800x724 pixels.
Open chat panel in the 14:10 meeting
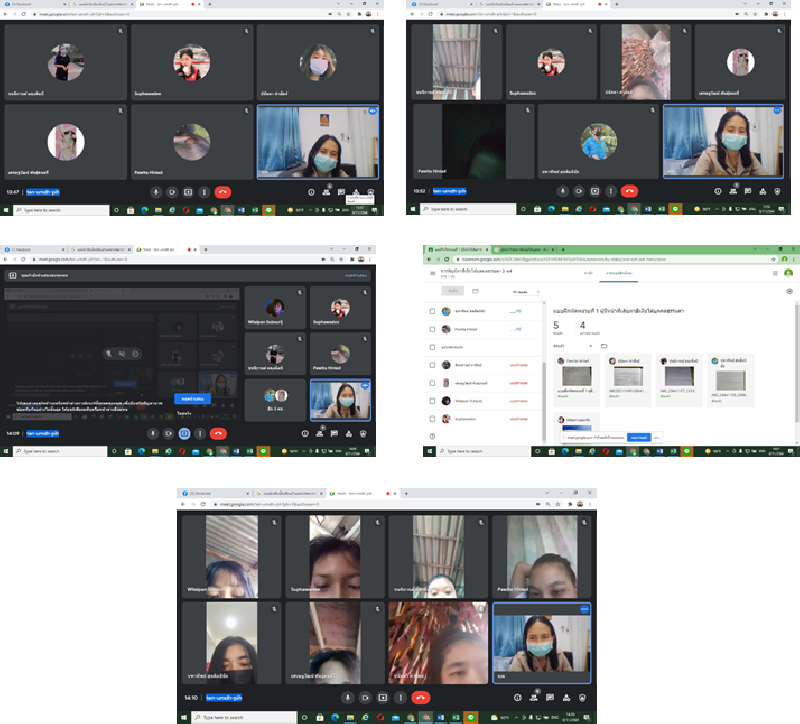point(550,697)
